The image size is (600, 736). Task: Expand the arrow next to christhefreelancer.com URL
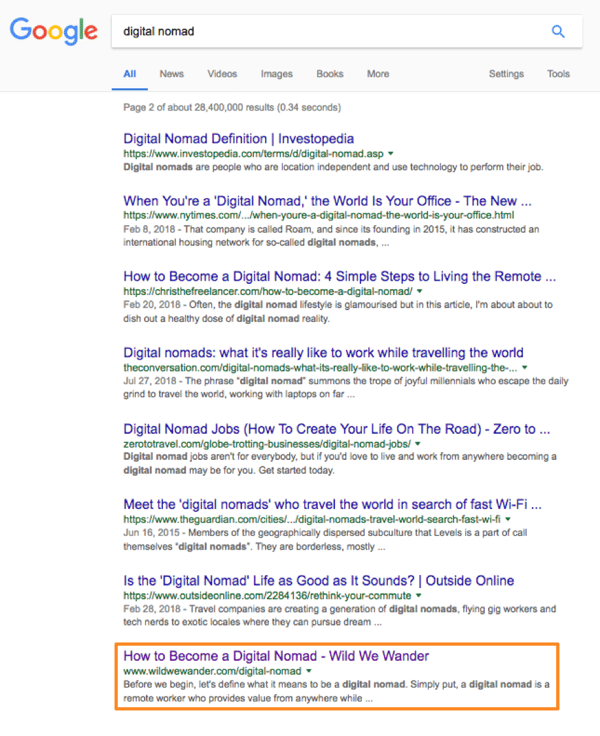(x=418, y=291)
